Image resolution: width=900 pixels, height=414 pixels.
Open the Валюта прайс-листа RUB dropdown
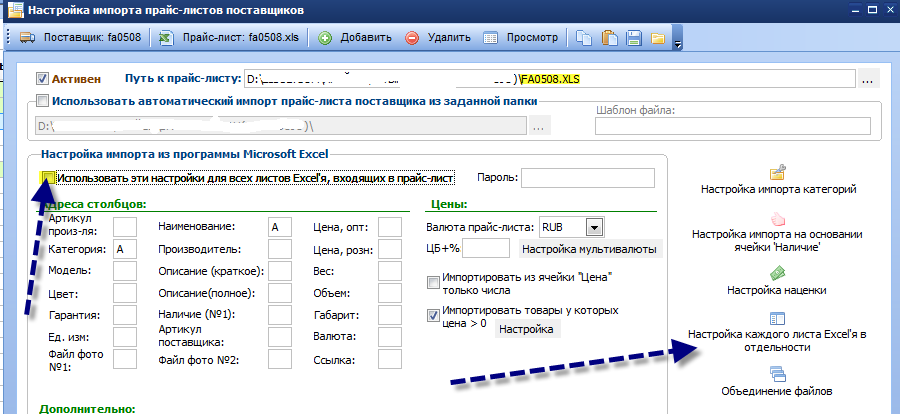tap(594, 227)
